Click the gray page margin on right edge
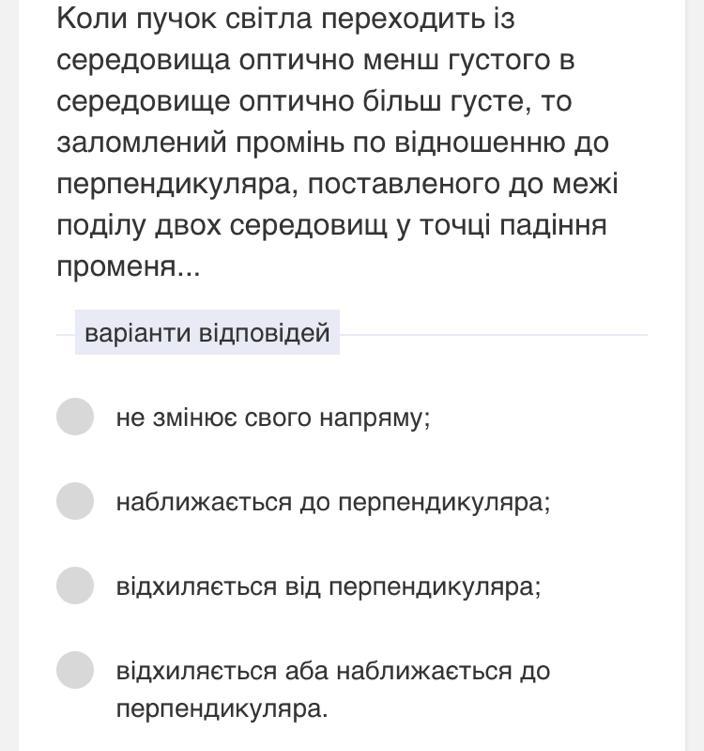The width and height of the screenshot is (704, 751). click(x=694, y=376)
